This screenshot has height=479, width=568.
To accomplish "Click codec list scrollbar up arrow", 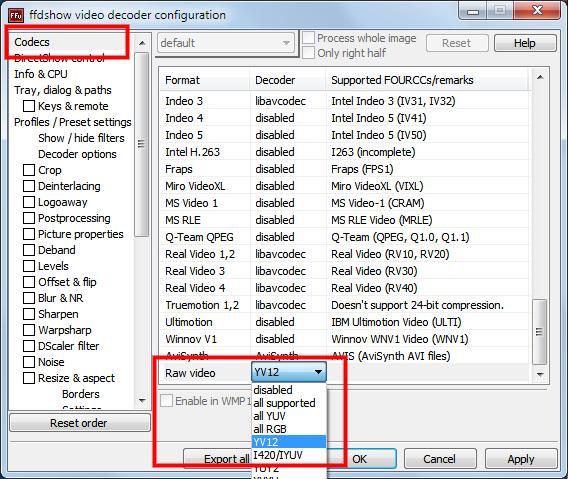I will pos(540,77).
